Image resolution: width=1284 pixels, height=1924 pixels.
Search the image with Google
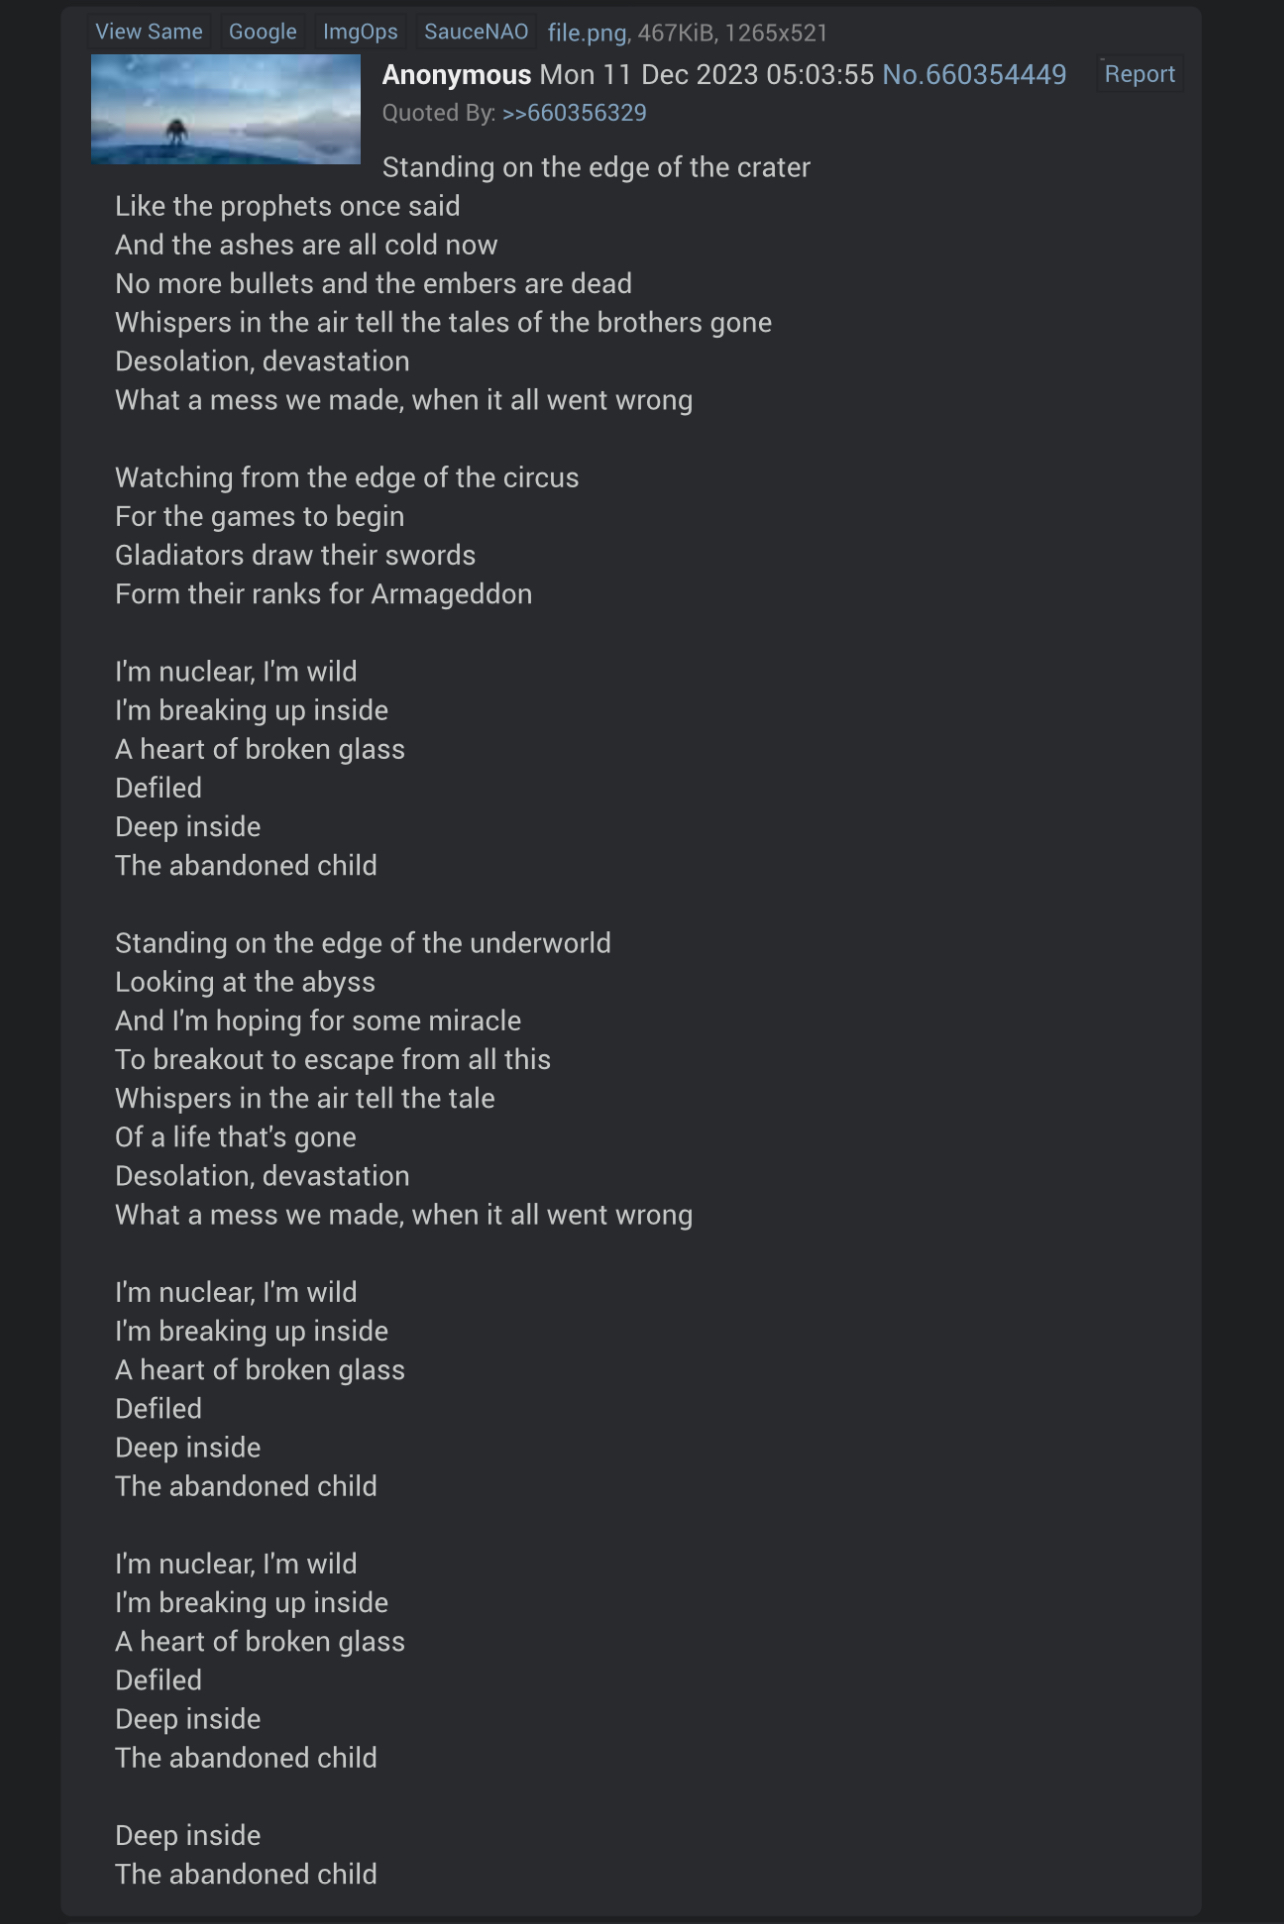263,32
